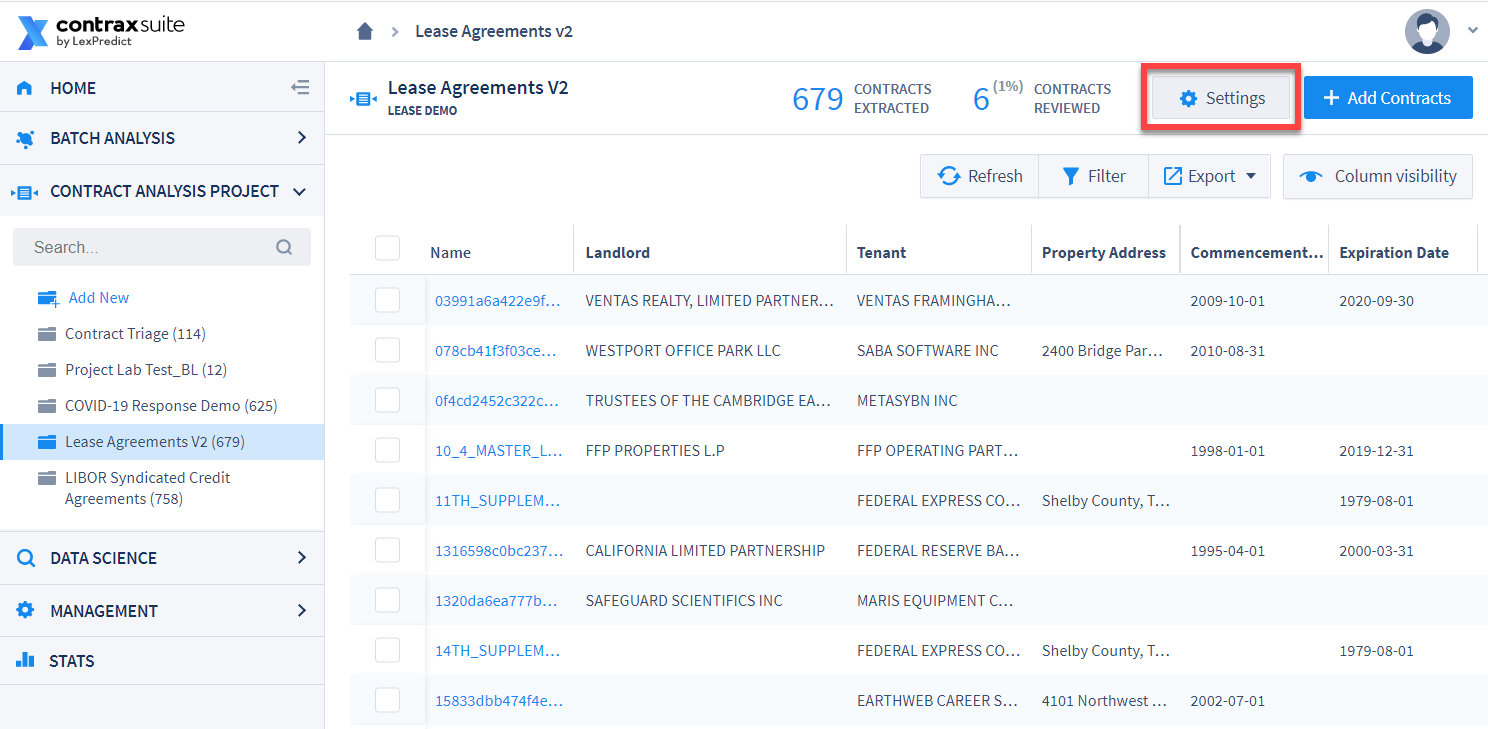Image resolution: width=1488 pixels, height=729 pixels.
Task: Sort by the Landlord column header
Action: pos(617,252)
